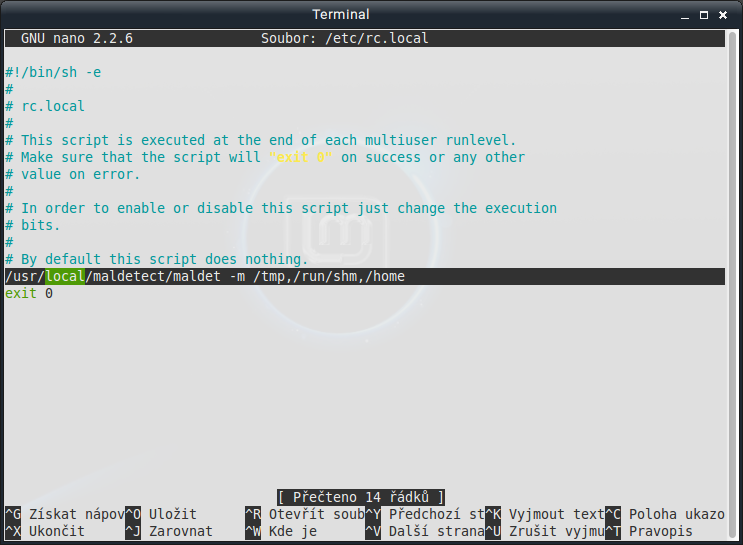743x545 pixels.
Task: Click the ^G Získat nápovědu shortcut
Action: (x=65, y=514)
